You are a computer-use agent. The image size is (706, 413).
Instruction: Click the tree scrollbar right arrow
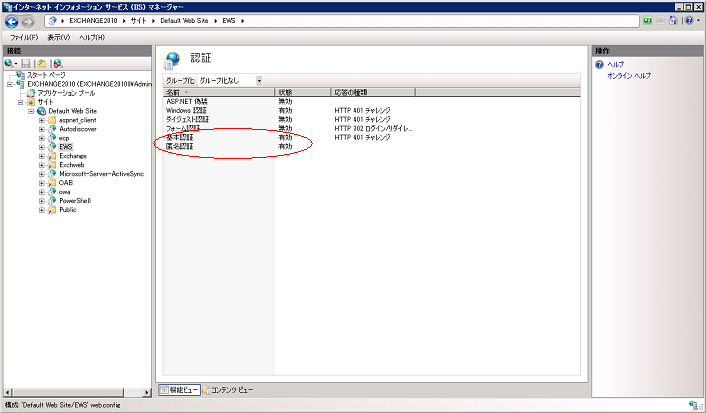click(147, 392)
